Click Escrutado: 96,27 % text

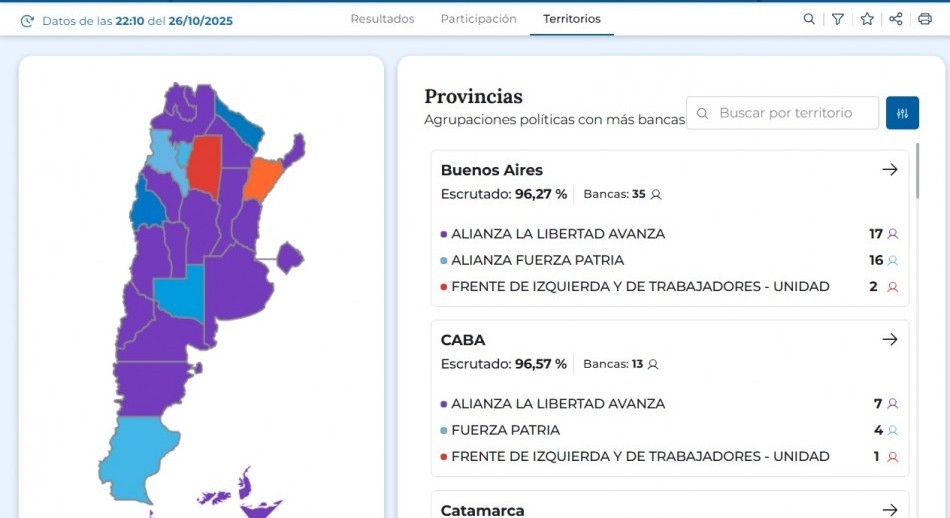(503, 194)
